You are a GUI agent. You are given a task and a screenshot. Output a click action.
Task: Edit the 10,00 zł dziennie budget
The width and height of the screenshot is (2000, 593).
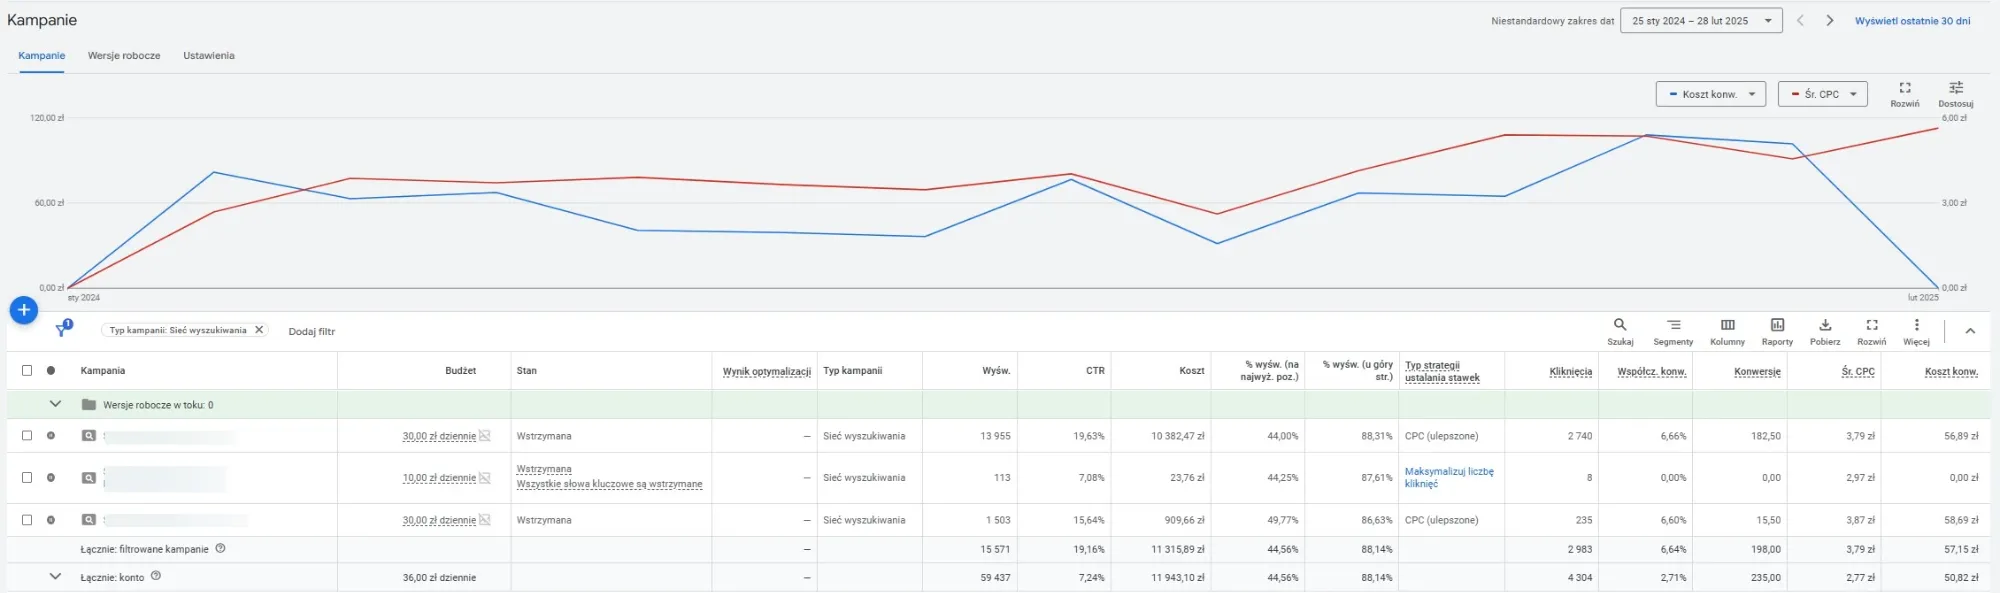(x=439, y=478)
